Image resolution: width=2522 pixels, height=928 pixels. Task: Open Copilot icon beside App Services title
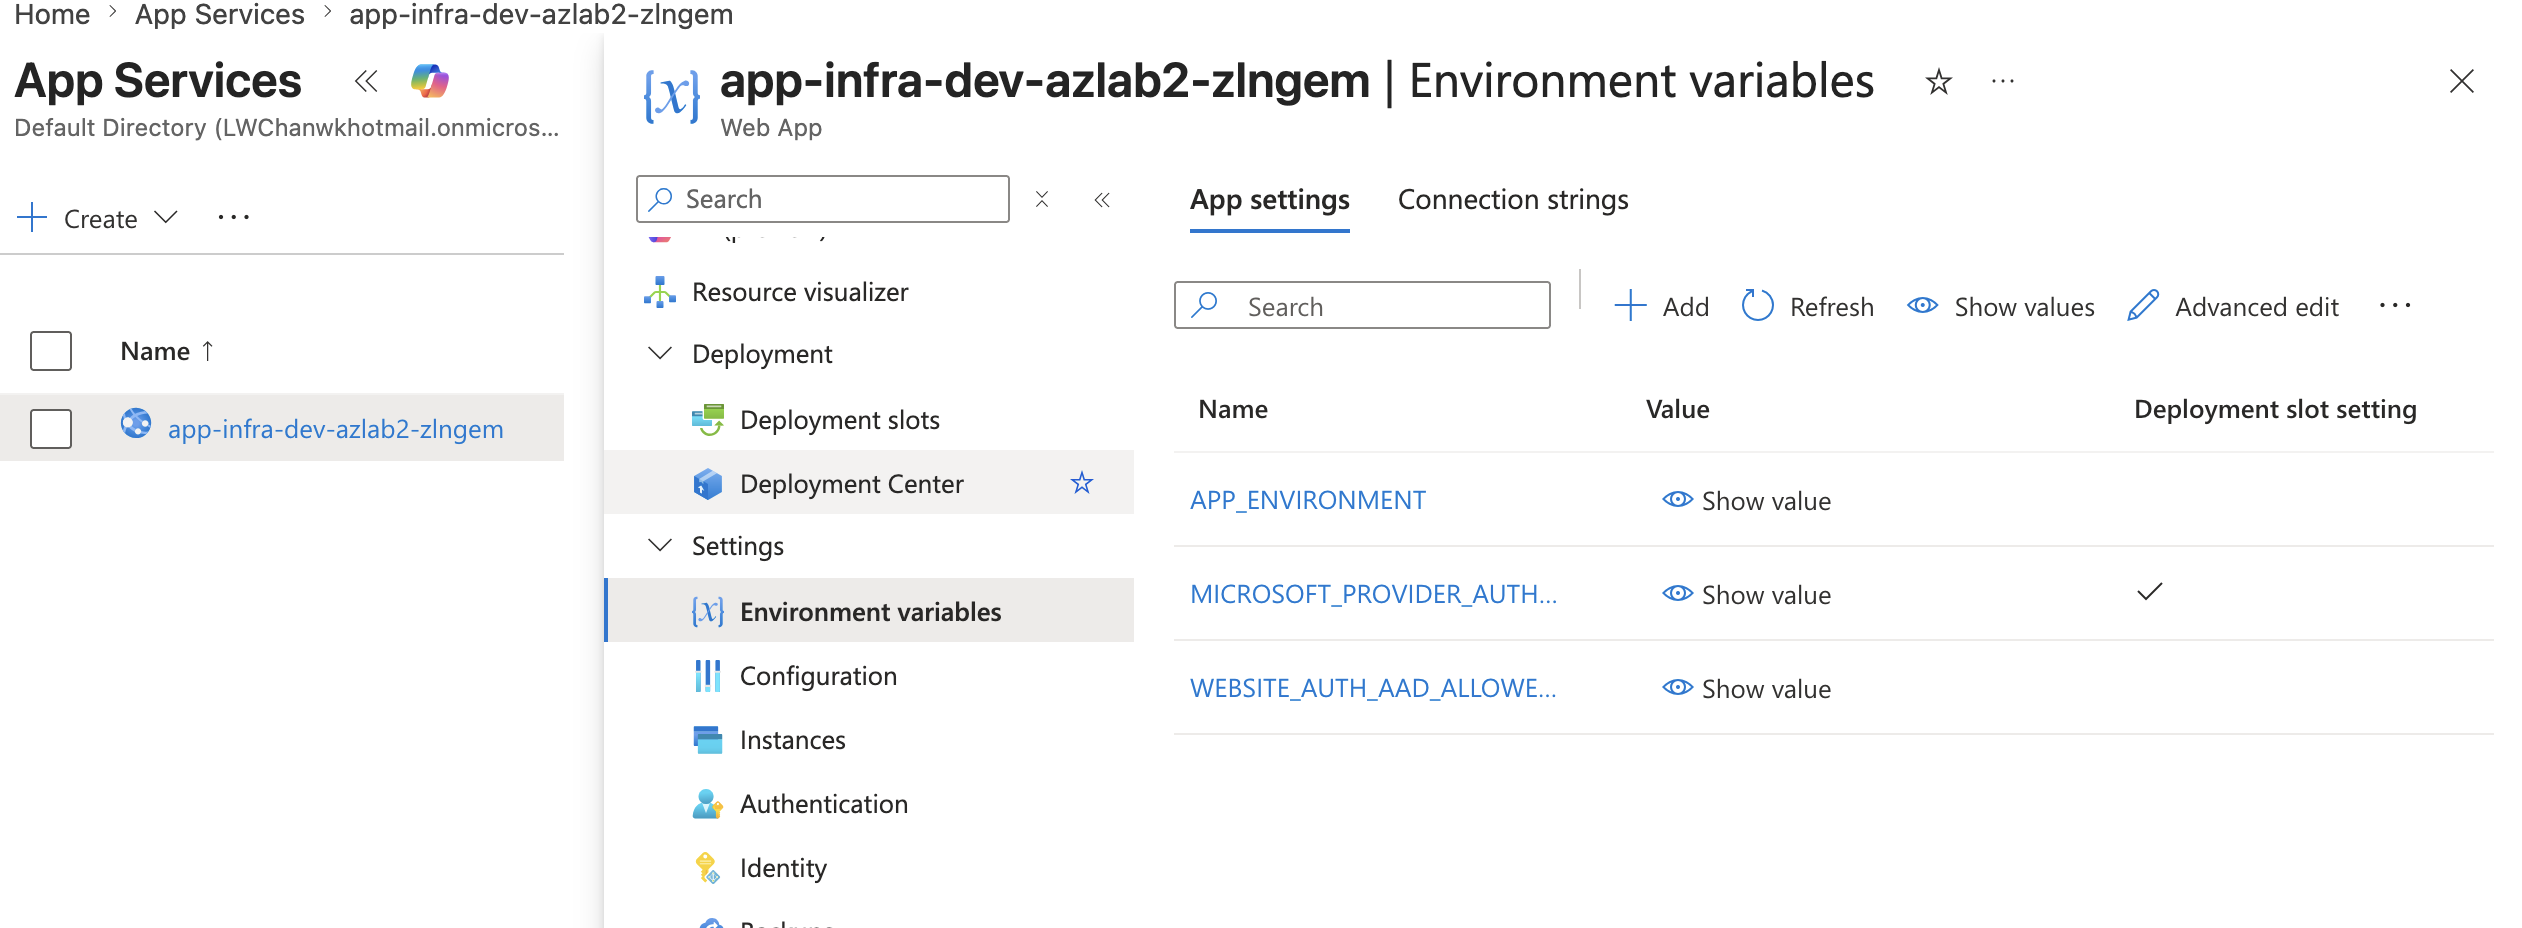(430, 81)
